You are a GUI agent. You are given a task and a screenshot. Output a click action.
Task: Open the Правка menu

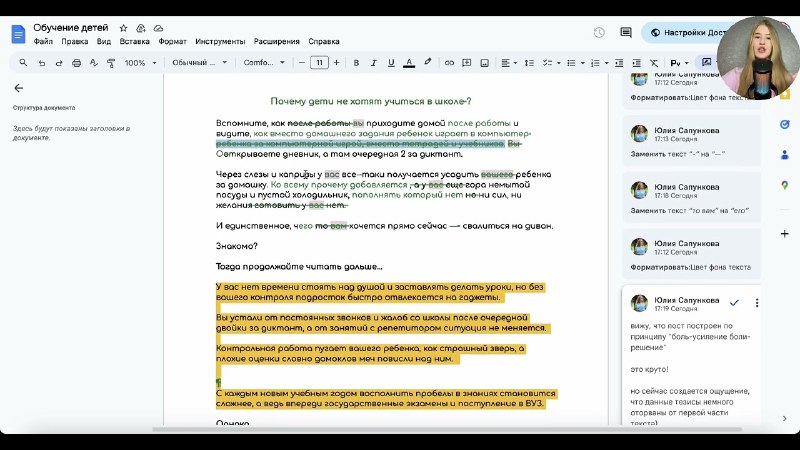point(74,41)
